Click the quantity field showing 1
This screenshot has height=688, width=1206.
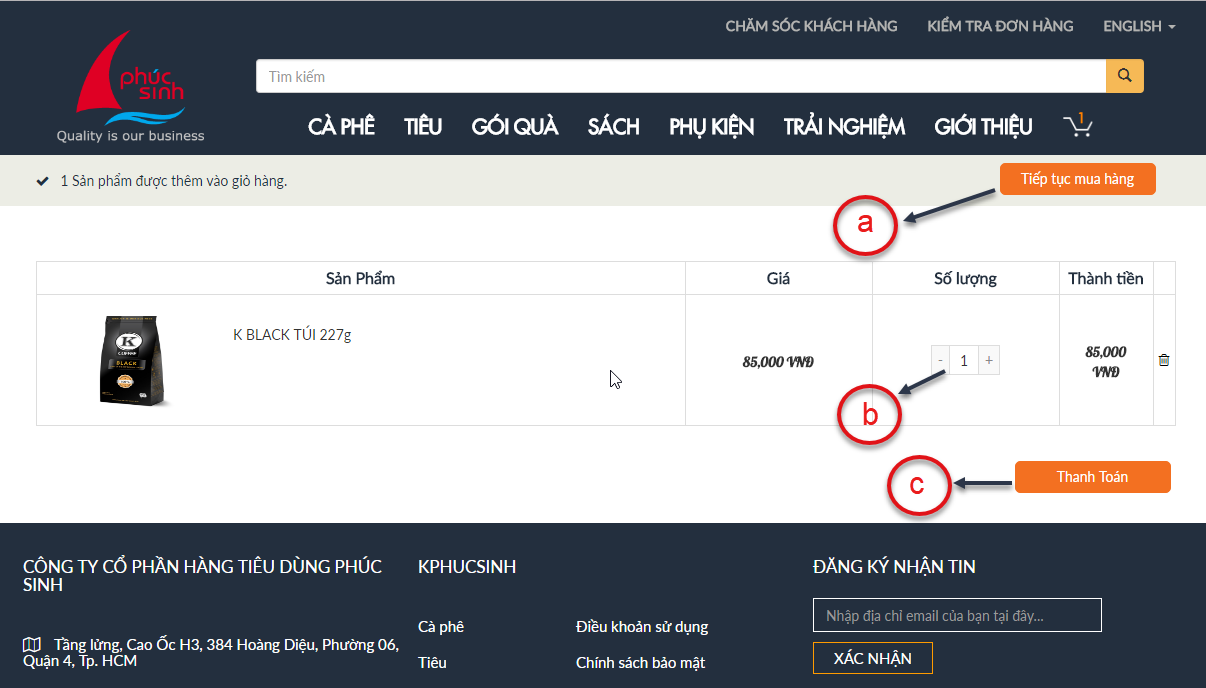tap(964, 360)
